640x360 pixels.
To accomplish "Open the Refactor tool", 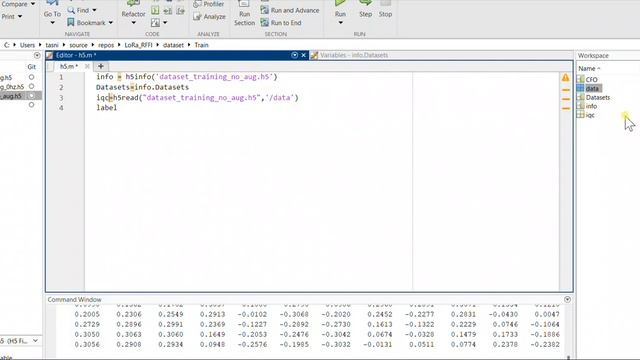I will [133, 13].
